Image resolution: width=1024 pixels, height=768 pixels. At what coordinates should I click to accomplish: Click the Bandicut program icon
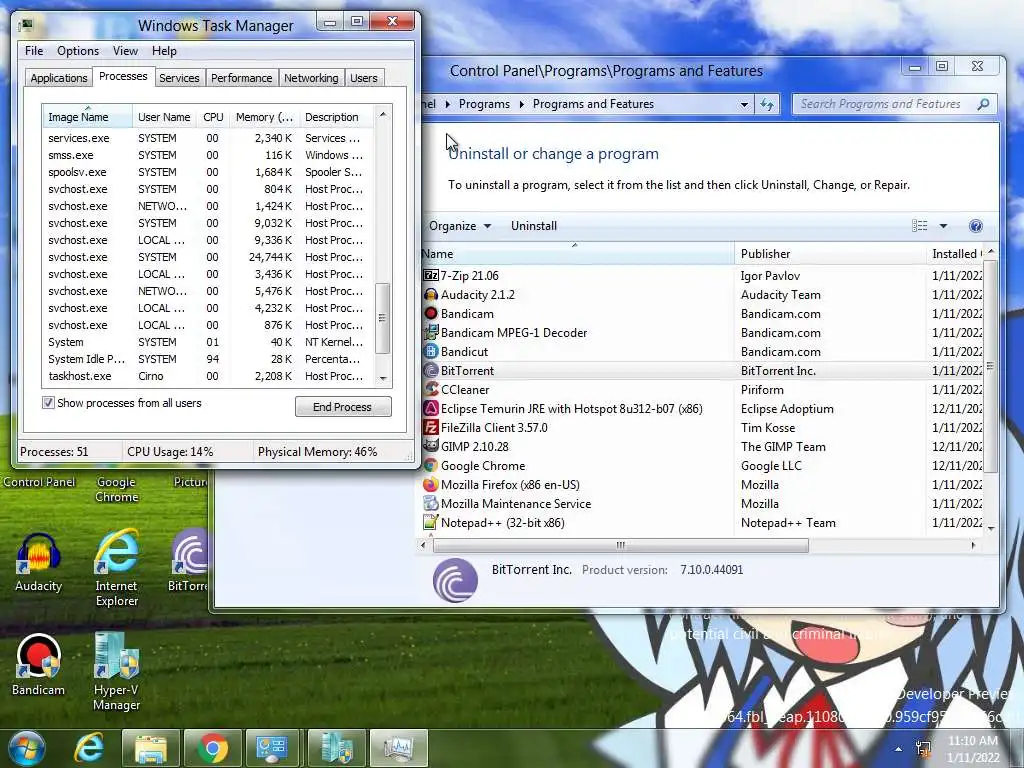(x=430, y=351)
